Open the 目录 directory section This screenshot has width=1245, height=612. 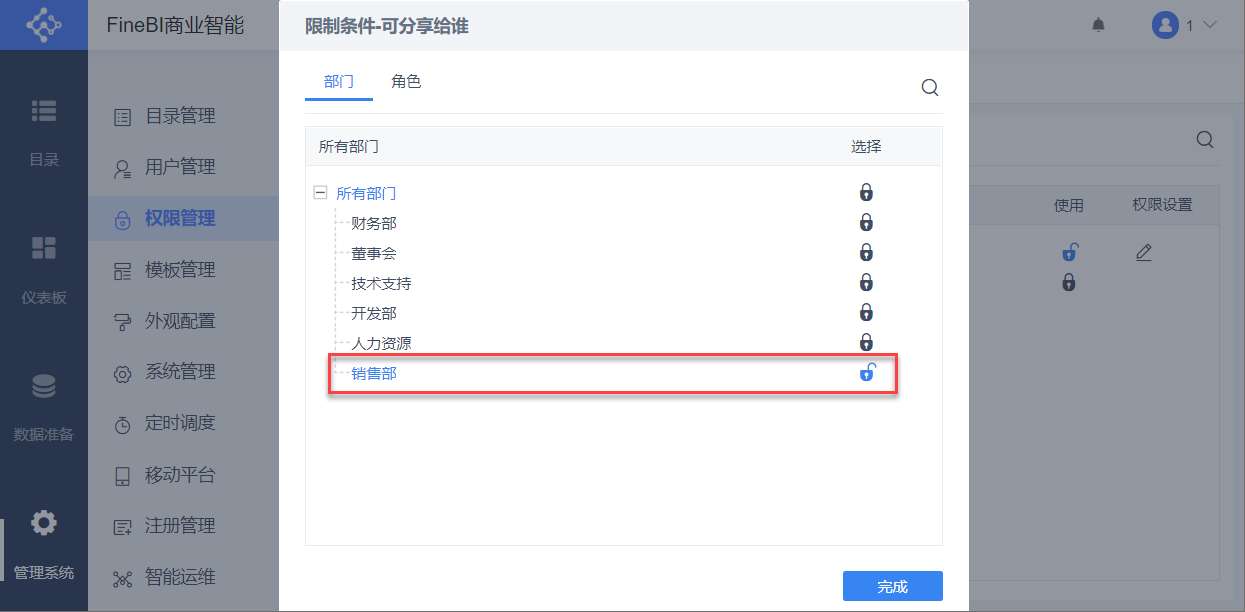(44, 131)
